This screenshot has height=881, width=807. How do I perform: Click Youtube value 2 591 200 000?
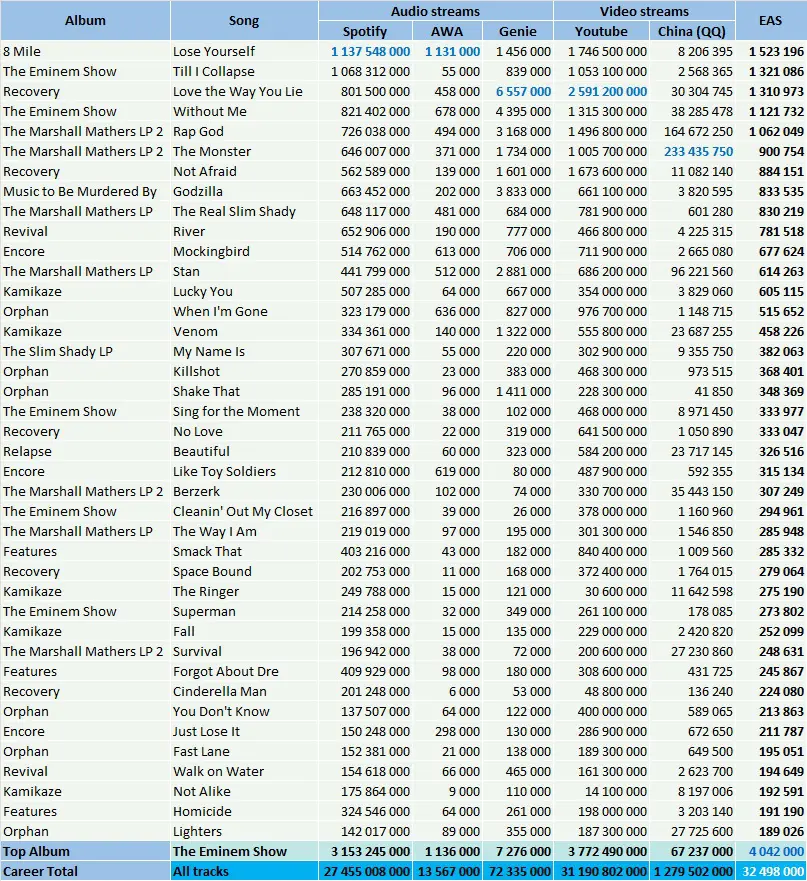coord(607,92)
